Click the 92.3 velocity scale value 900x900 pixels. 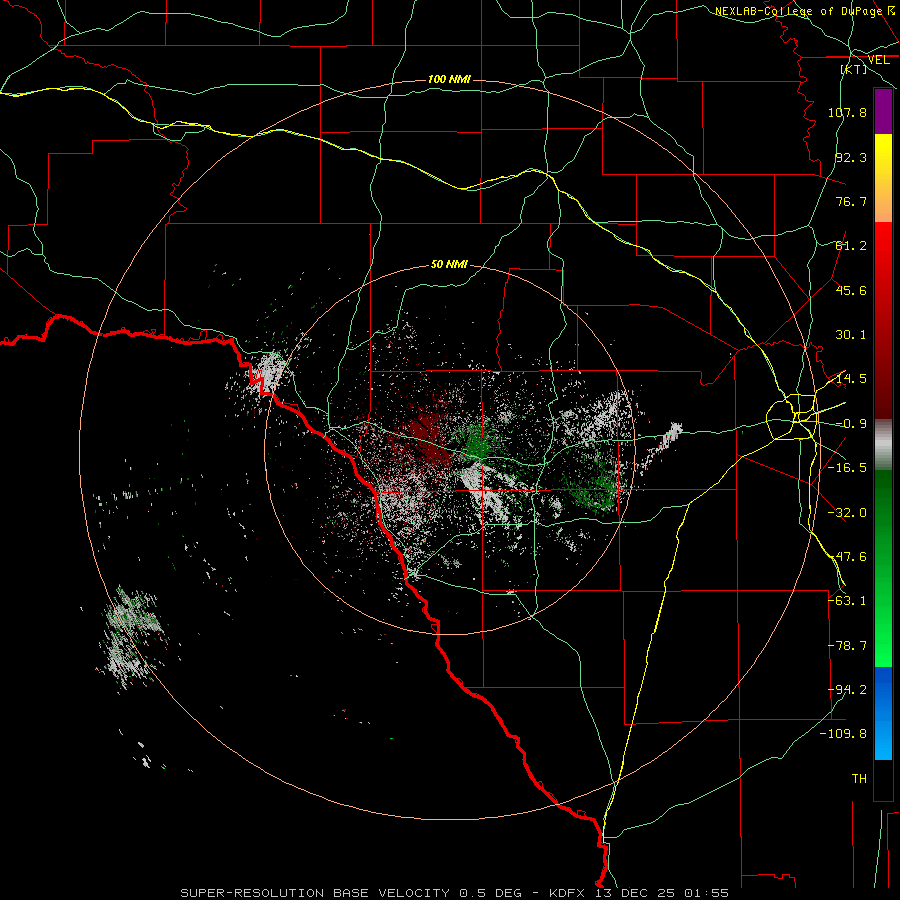pyautogui.click(x=851, y=157)
